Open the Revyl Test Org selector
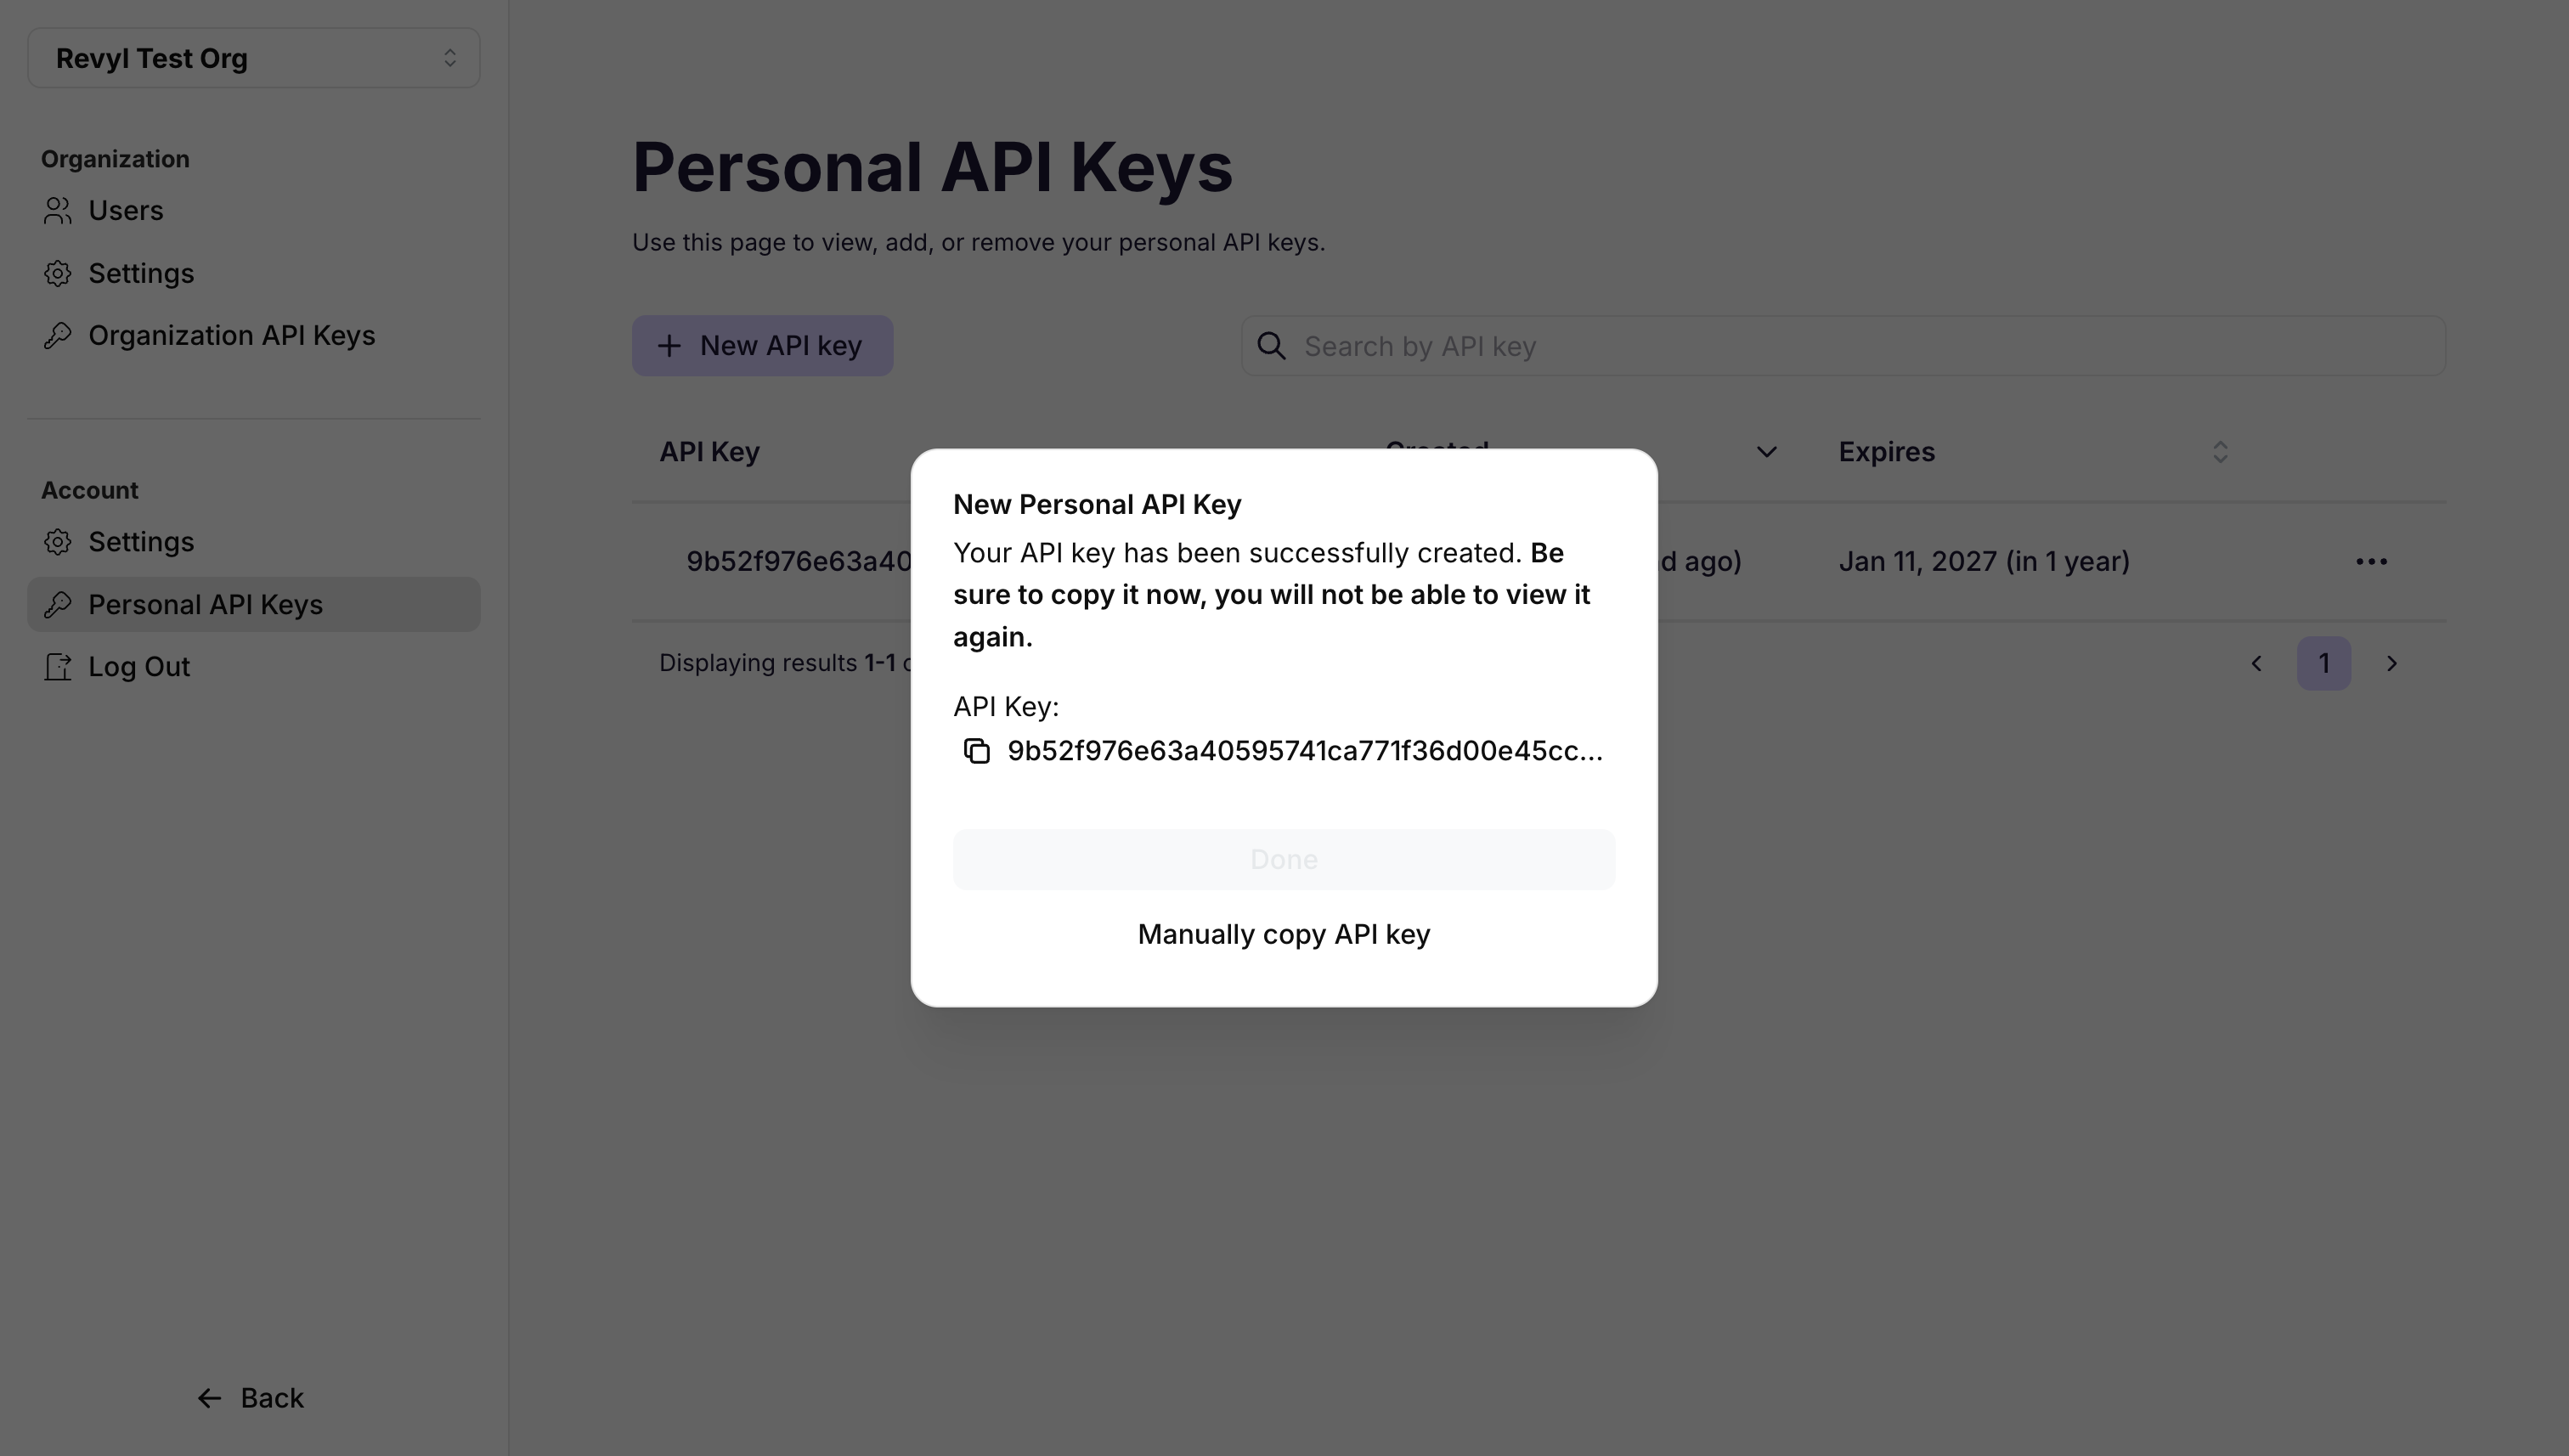The image size is (2569, 1456). (253, 58)
